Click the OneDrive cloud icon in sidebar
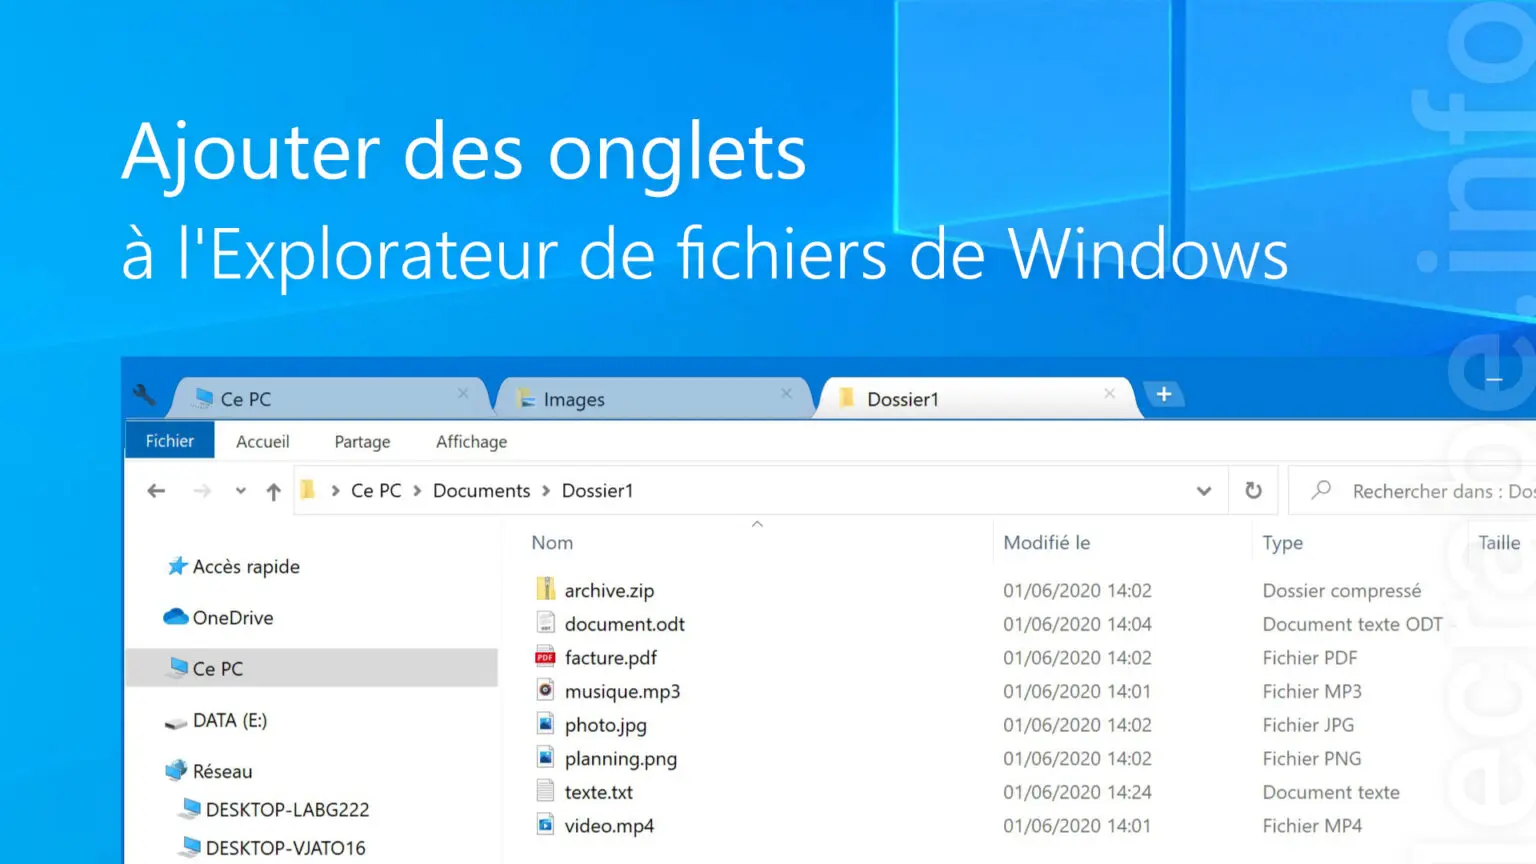The width and height of the screenshot is (1536, 864). 175,617
